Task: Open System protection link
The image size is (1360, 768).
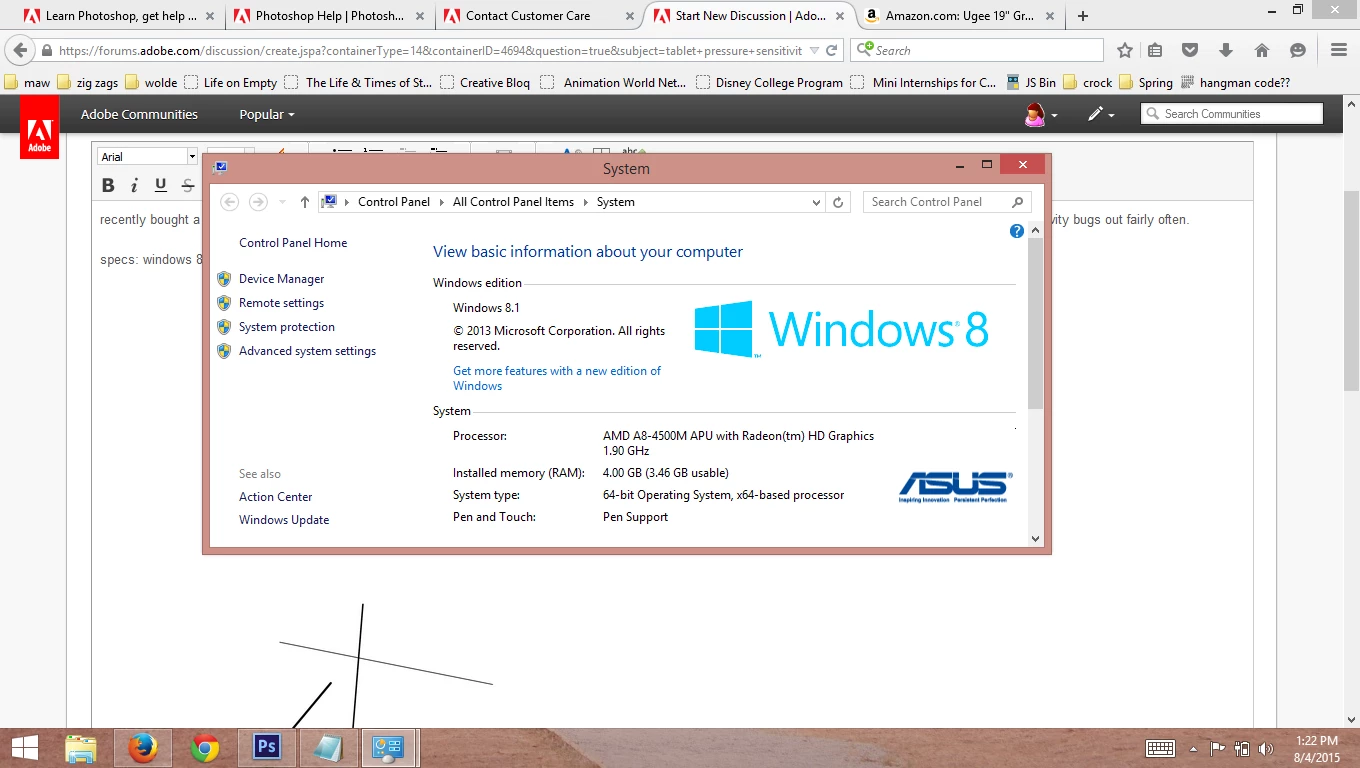Action: 287,327
